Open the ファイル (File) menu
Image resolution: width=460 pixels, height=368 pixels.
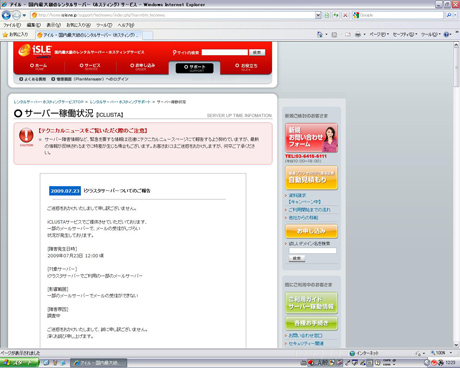tap(12, 25)
